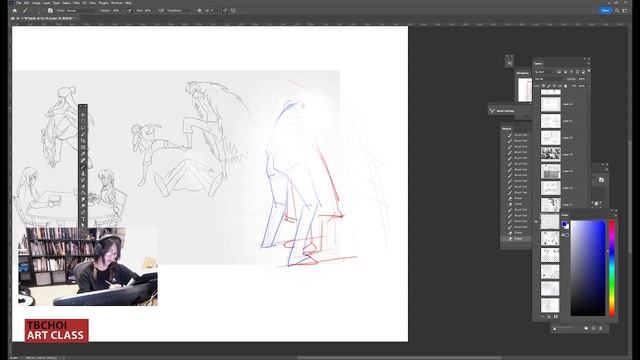Select the Move tool in floating toolbar
This screenshot has width=640, height=360.
click(x=83, y=115)
